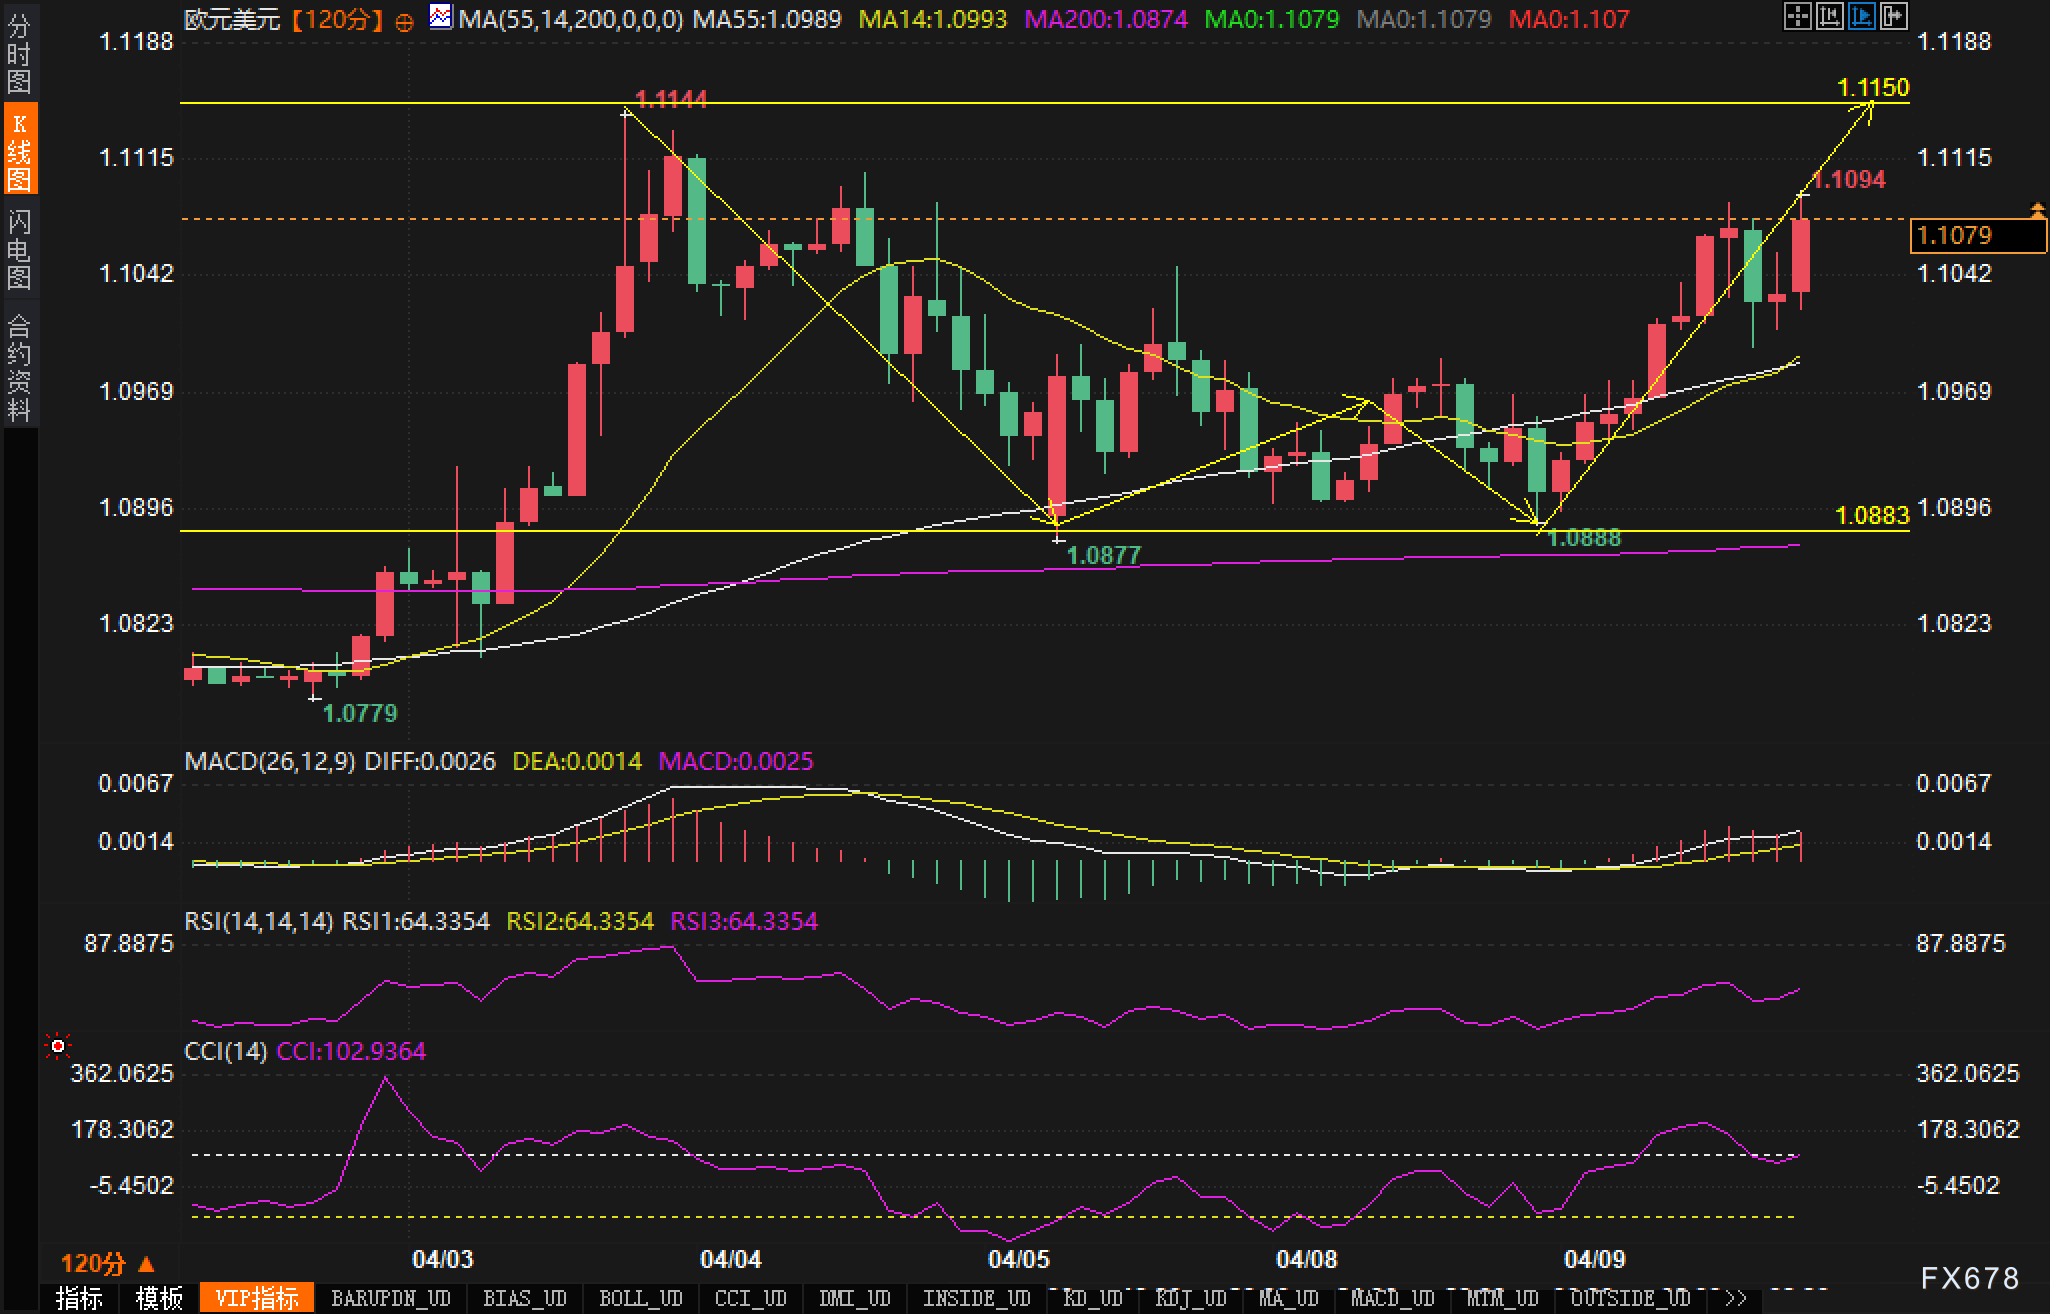Open the 120分 period label in header

338,19
